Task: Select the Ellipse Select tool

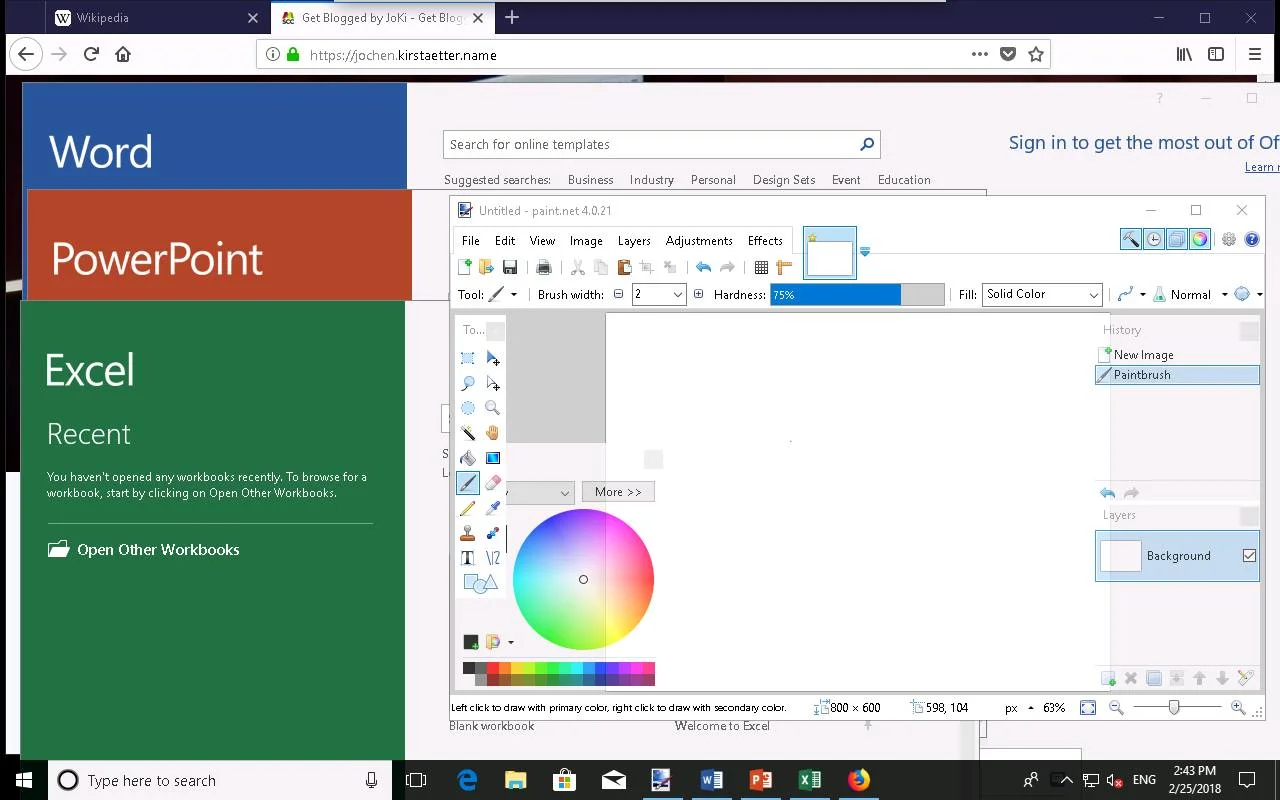Action: [x=467, y=408]
